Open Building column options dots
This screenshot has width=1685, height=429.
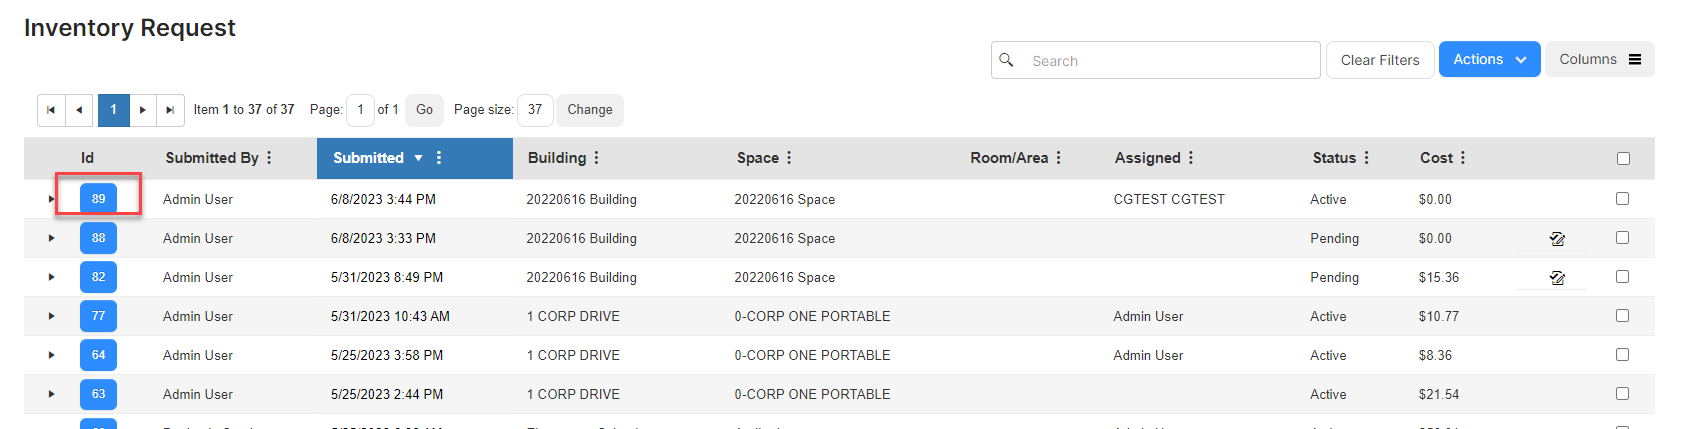(x=596, y=158)
